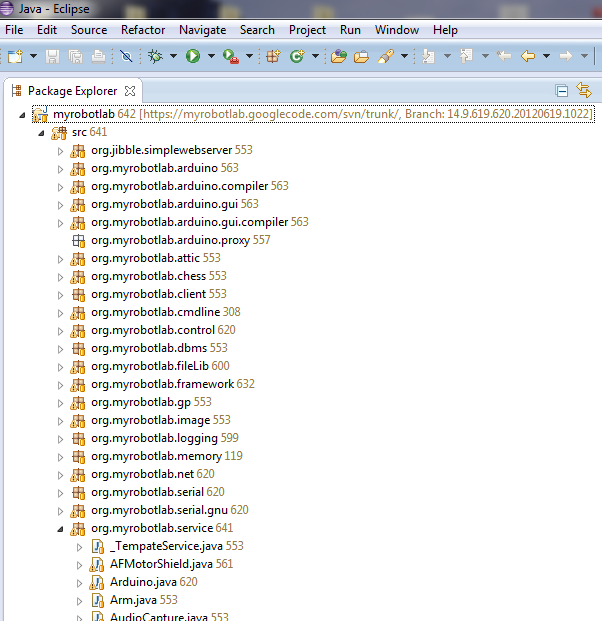Expand org.jibble.simplewebserver package
The image size is (602, 621).
pyautogui.click(x=60, y=151)
